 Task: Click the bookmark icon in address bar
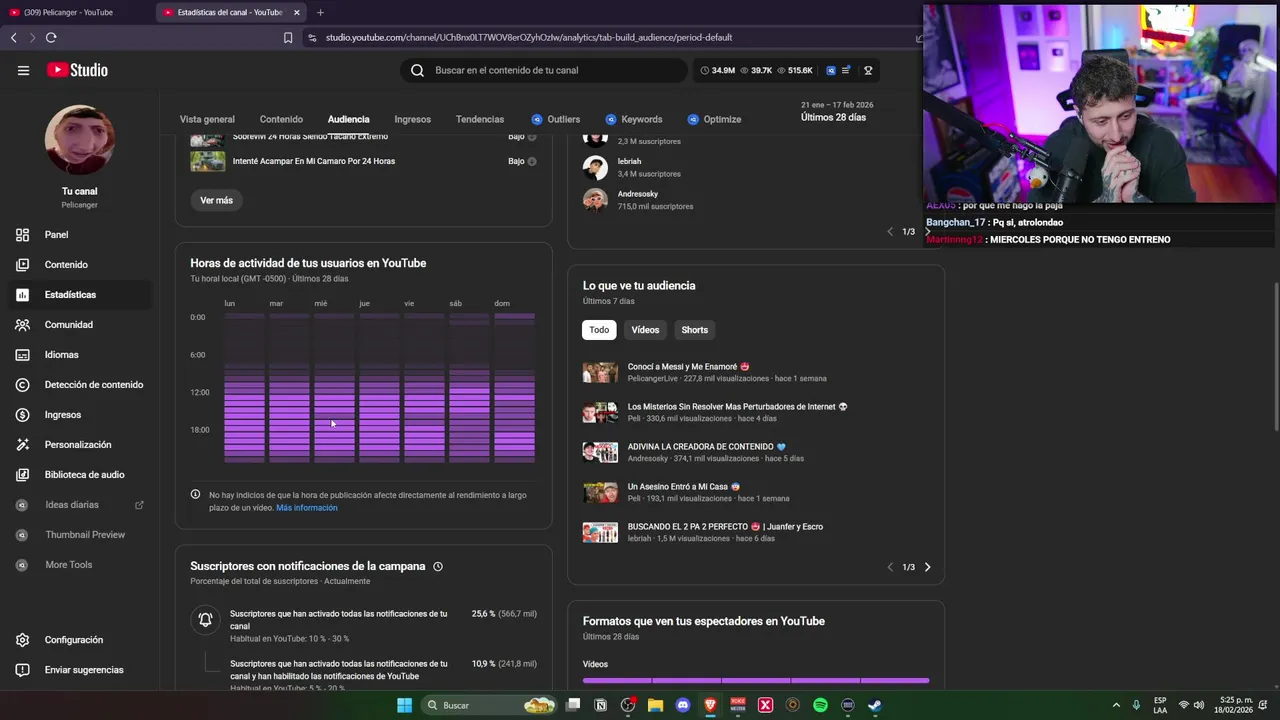click(x=288, y=37)
